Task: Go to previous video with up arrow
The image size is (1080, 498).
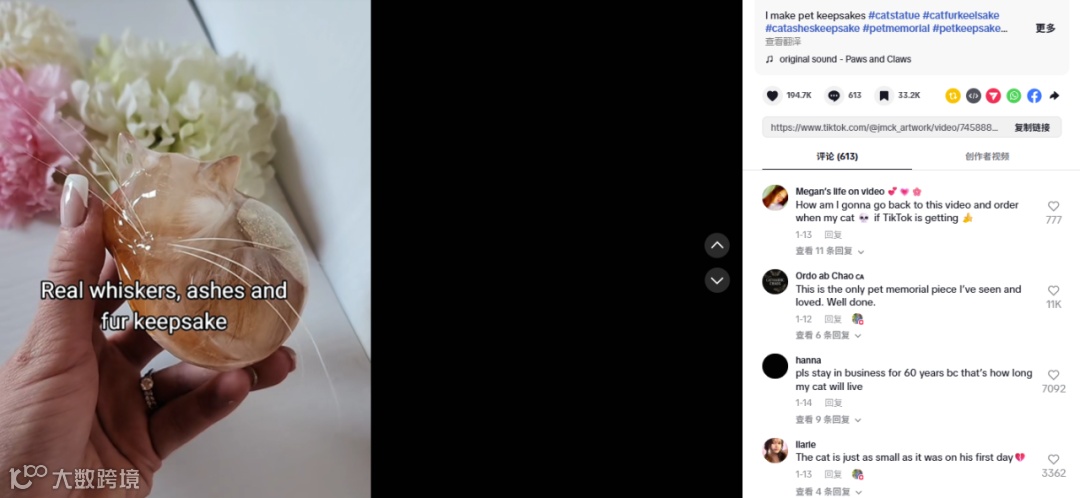Action: tap(717, 245)
